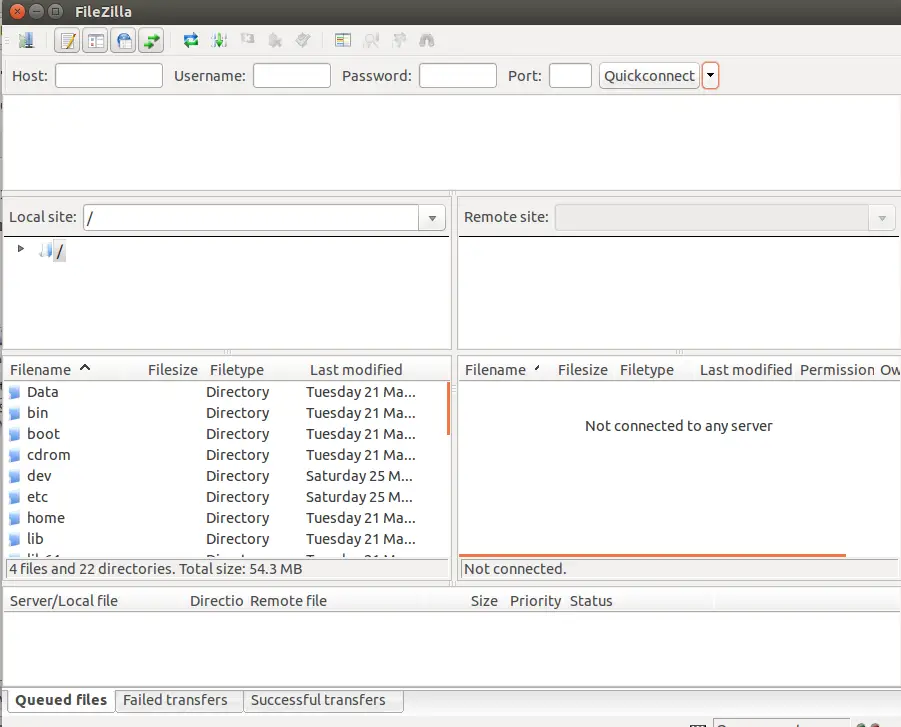901x727 pixels.
Task: Click folder icon of cdrom row
Action: (15, 456)
